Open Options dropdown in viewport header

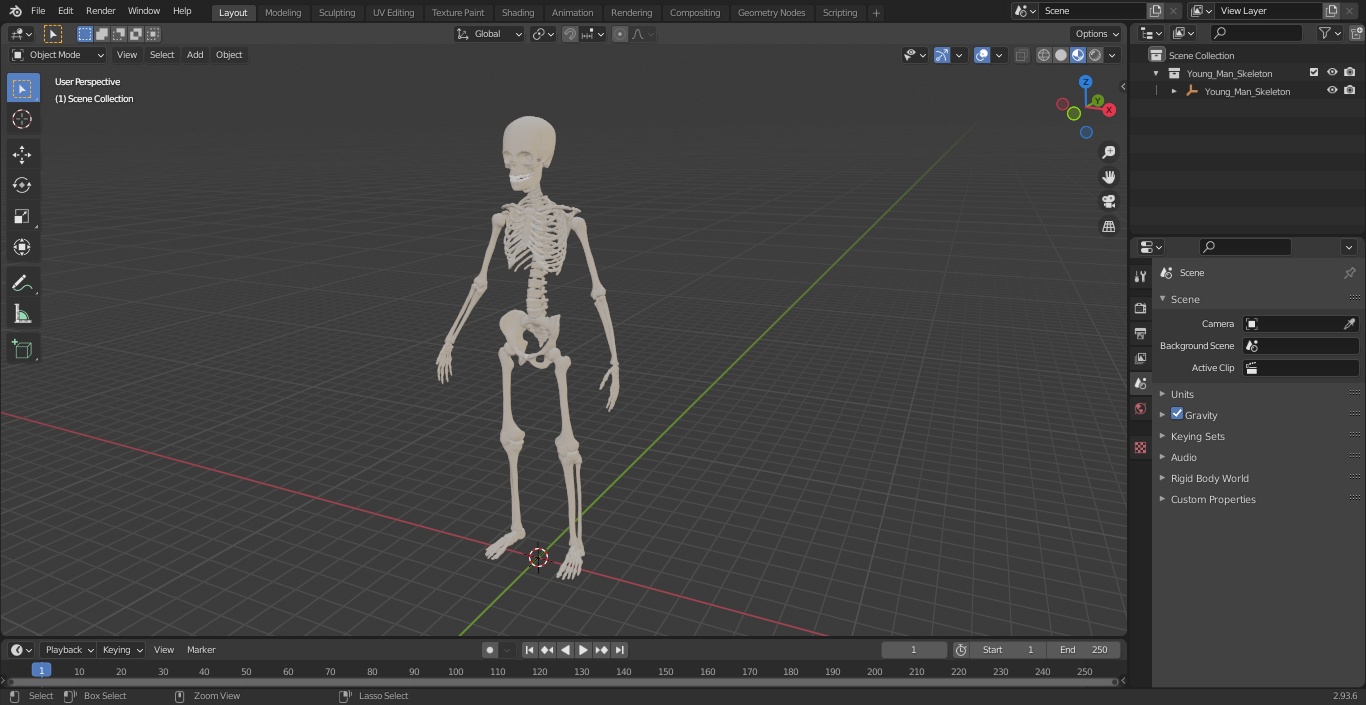1098,34
